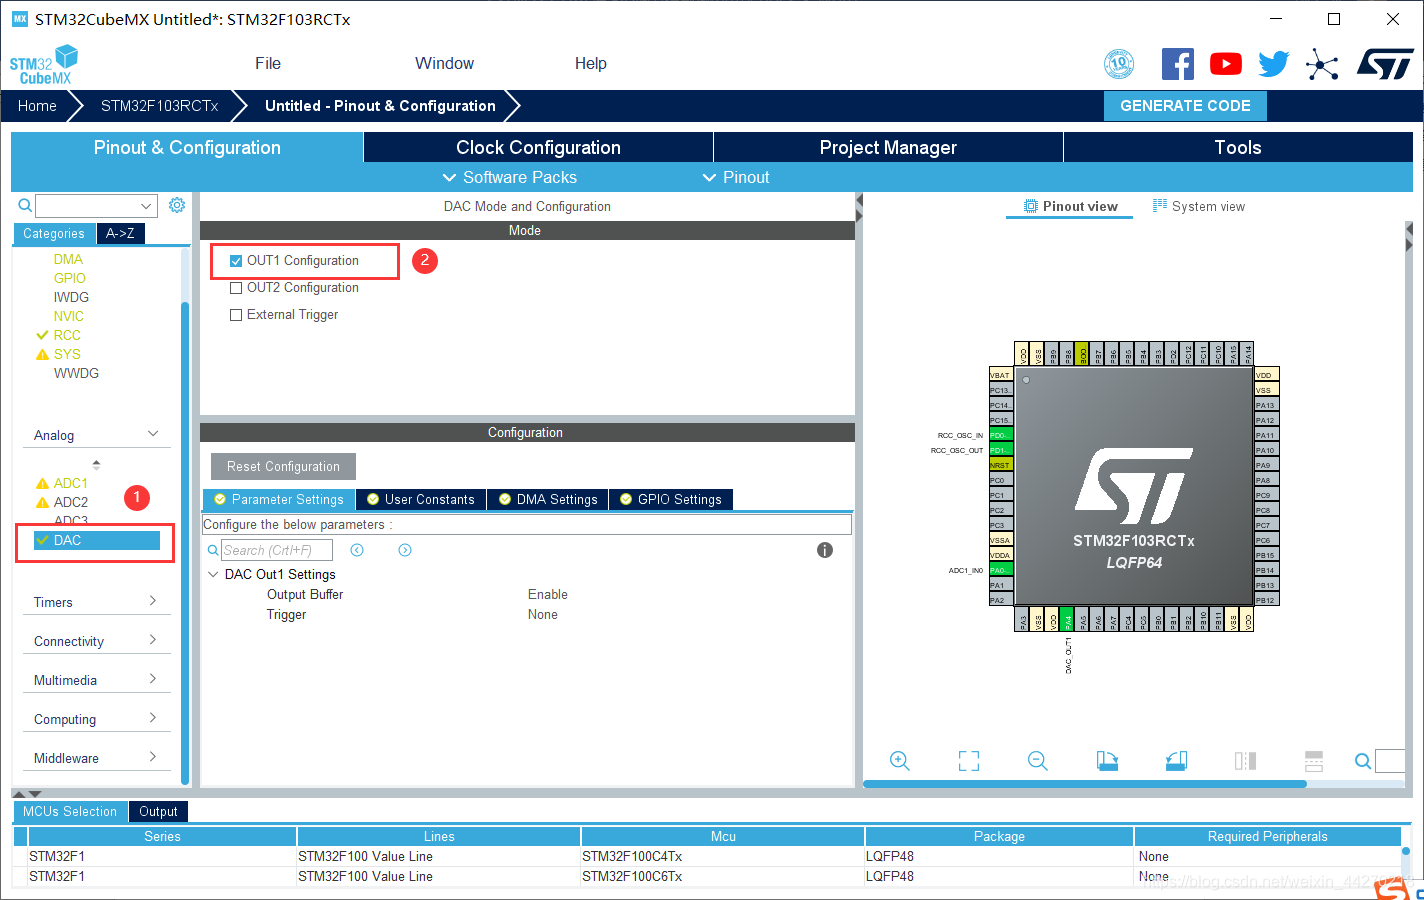The height and width of the screenshot is (900, 1424).
Task: Click the 10 years anniversary badge
Action: (x=1119, y=64)
